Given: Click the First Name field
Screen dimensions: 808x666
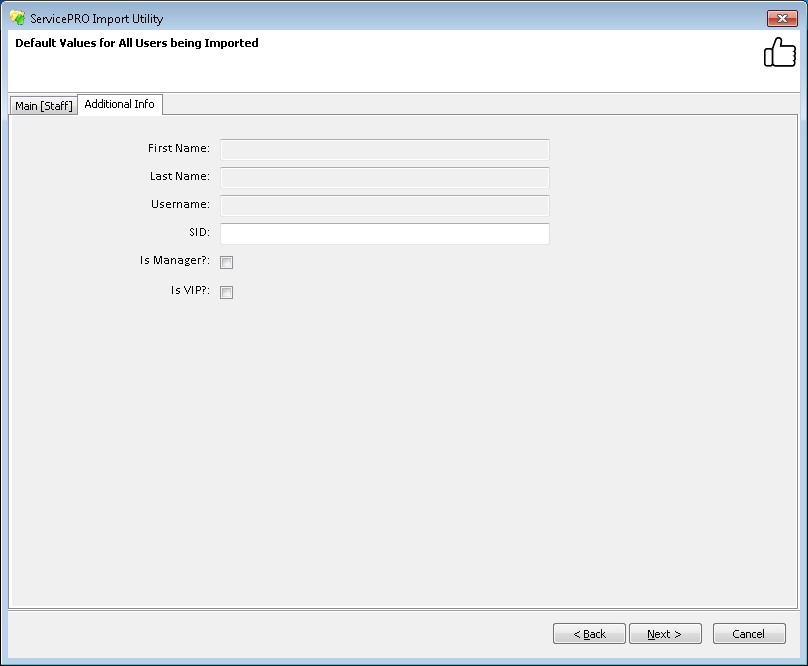Looking at the screenshot, I should [x=384, y=149].
